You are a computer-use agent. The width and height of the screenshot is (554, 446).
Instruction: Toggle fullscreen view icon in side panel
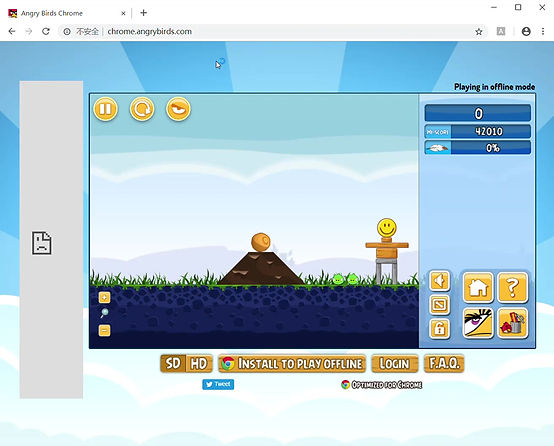pos(440,305)
